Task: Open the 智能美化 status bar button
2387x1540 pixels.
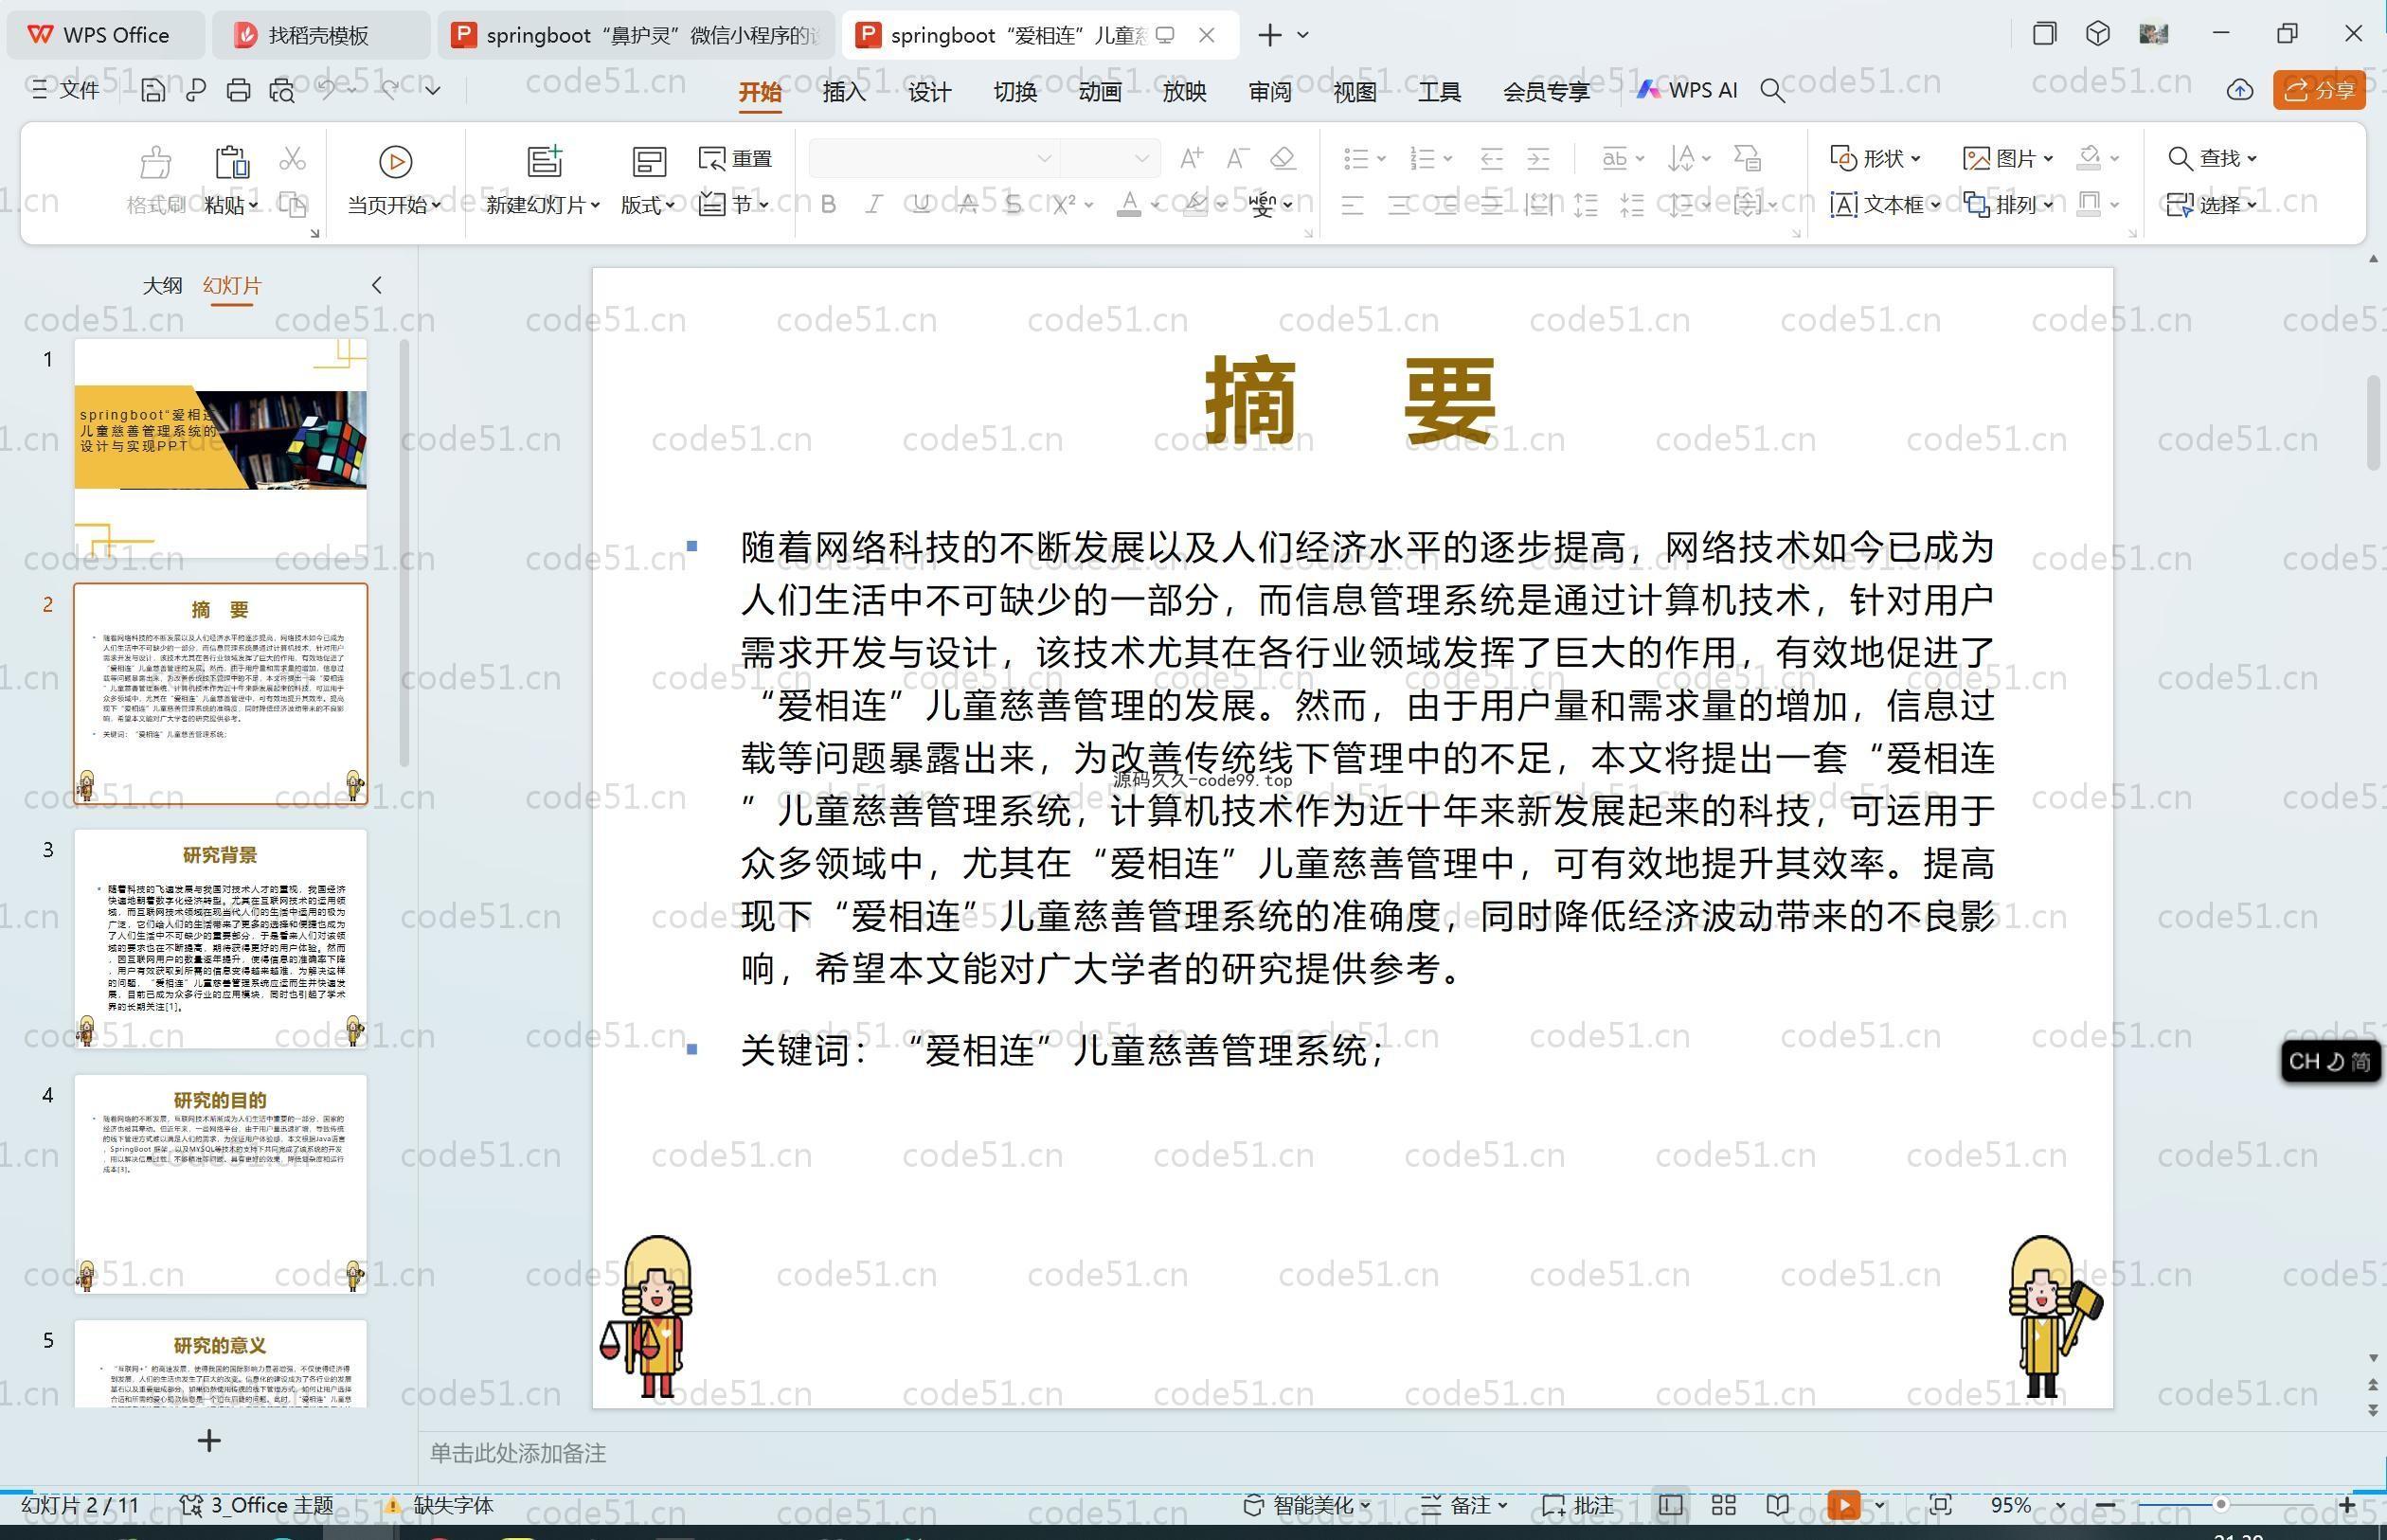Action: [1306, 1505]
